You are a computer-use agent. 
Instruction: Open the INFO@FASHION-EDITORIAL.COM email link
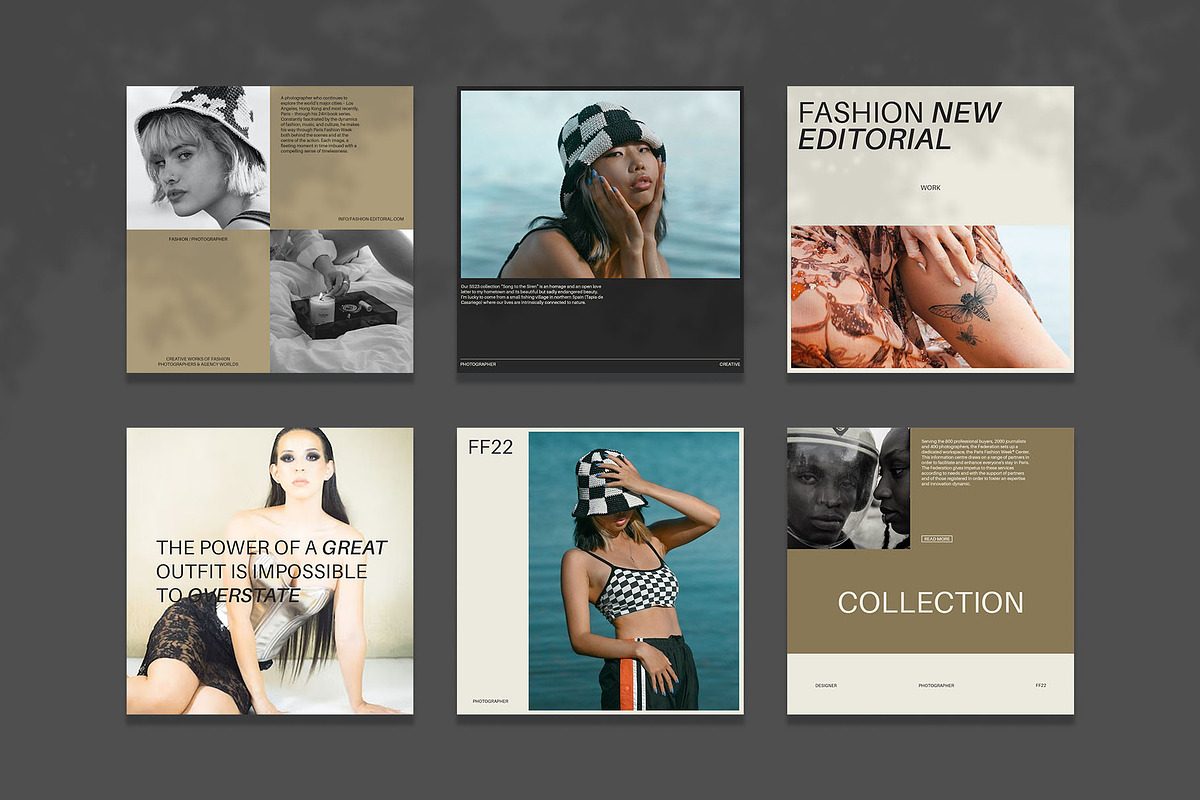(371, 218)
